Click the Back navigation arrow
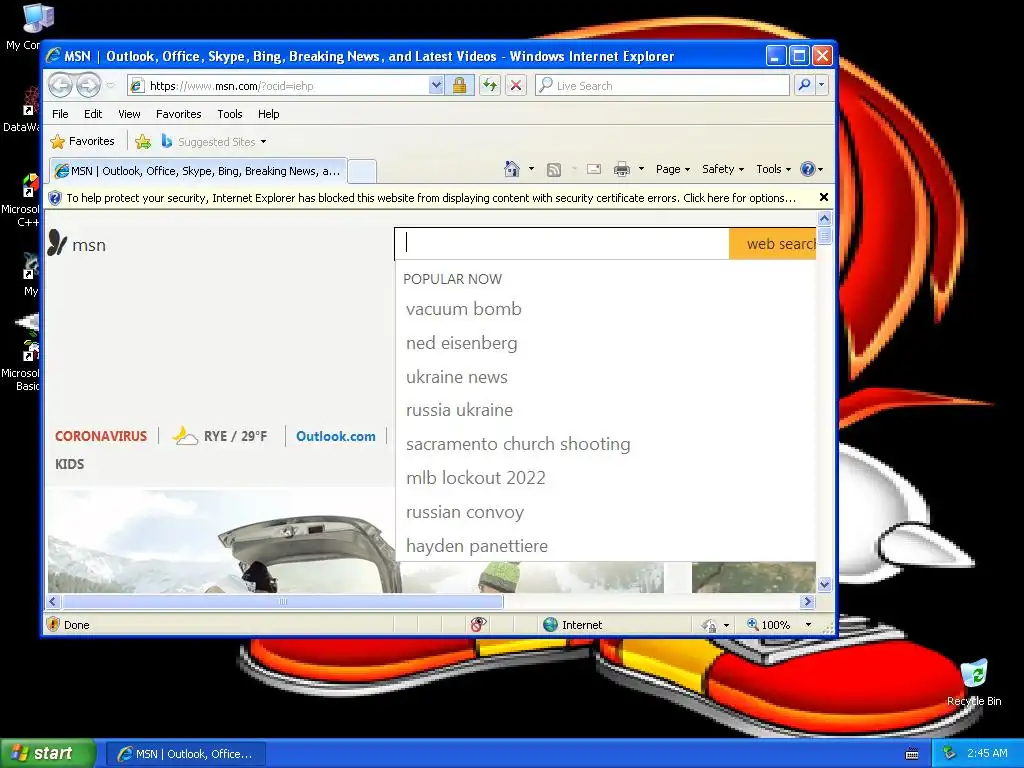 pyautogui.click(x=60, y=86)
